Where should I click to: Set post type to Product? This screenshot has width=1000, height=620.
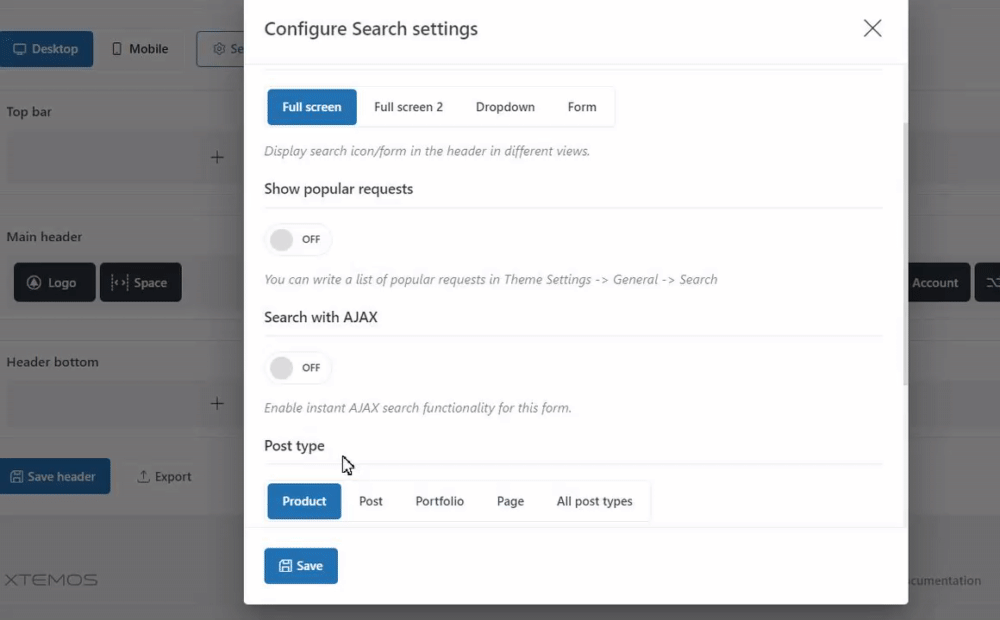(304, 501)
